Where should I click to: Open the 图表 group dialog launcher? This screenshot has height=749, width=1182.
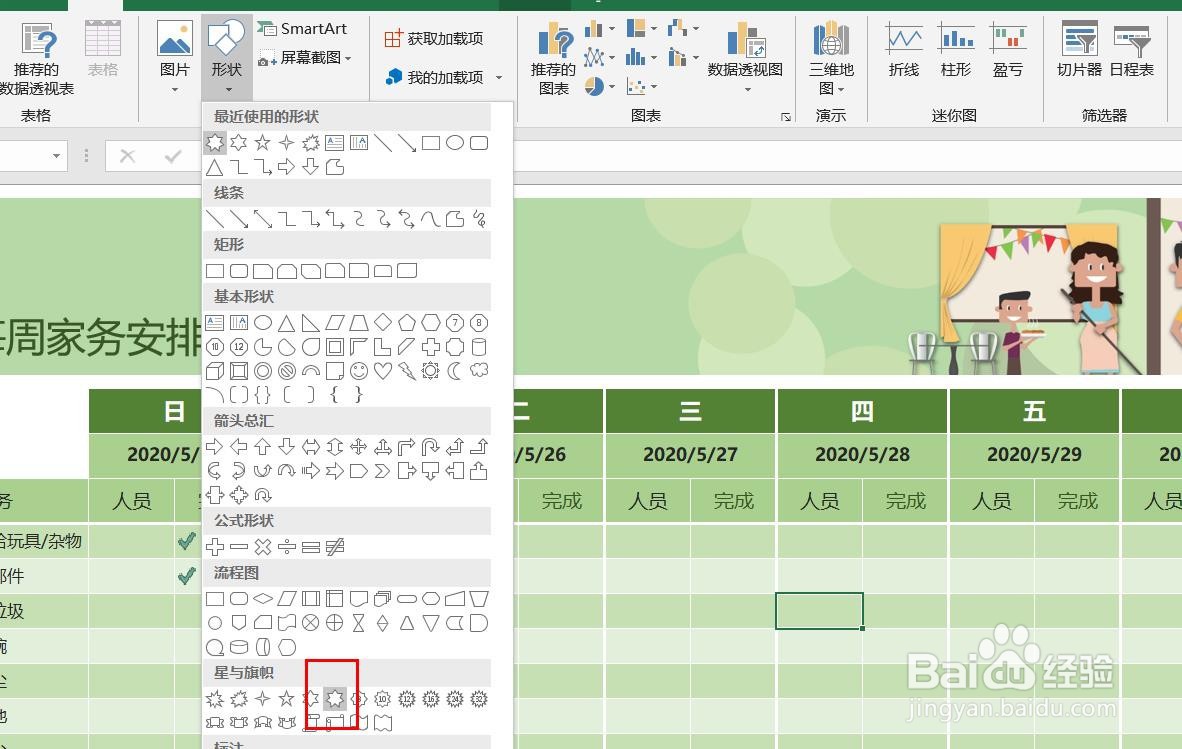(x=785, y=117)
